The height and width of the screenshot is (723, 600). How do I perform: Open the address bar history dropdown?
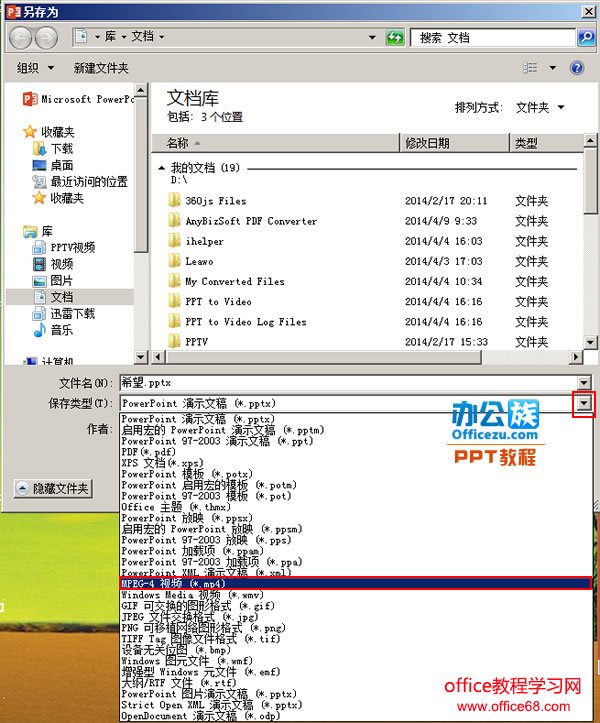point(372,37)
